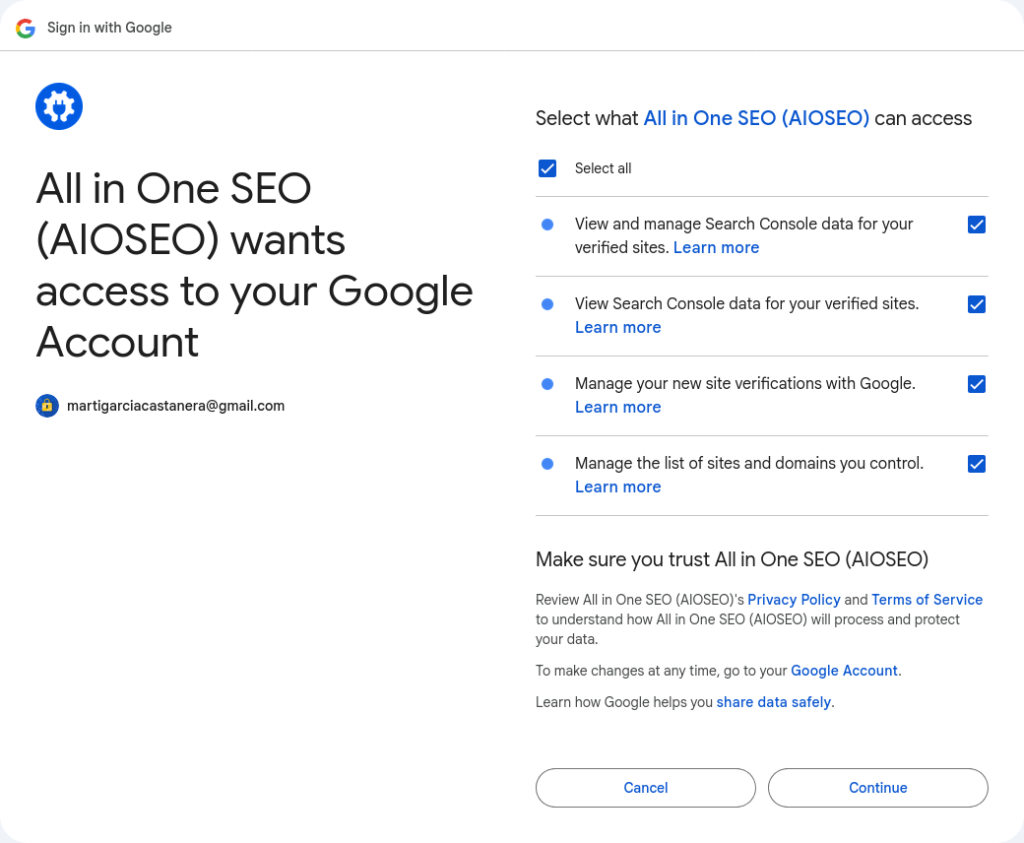The height and width of the screenshot is (843, 1024).
Task: Click the Google logo icon
Action: (x=25, y=28)
